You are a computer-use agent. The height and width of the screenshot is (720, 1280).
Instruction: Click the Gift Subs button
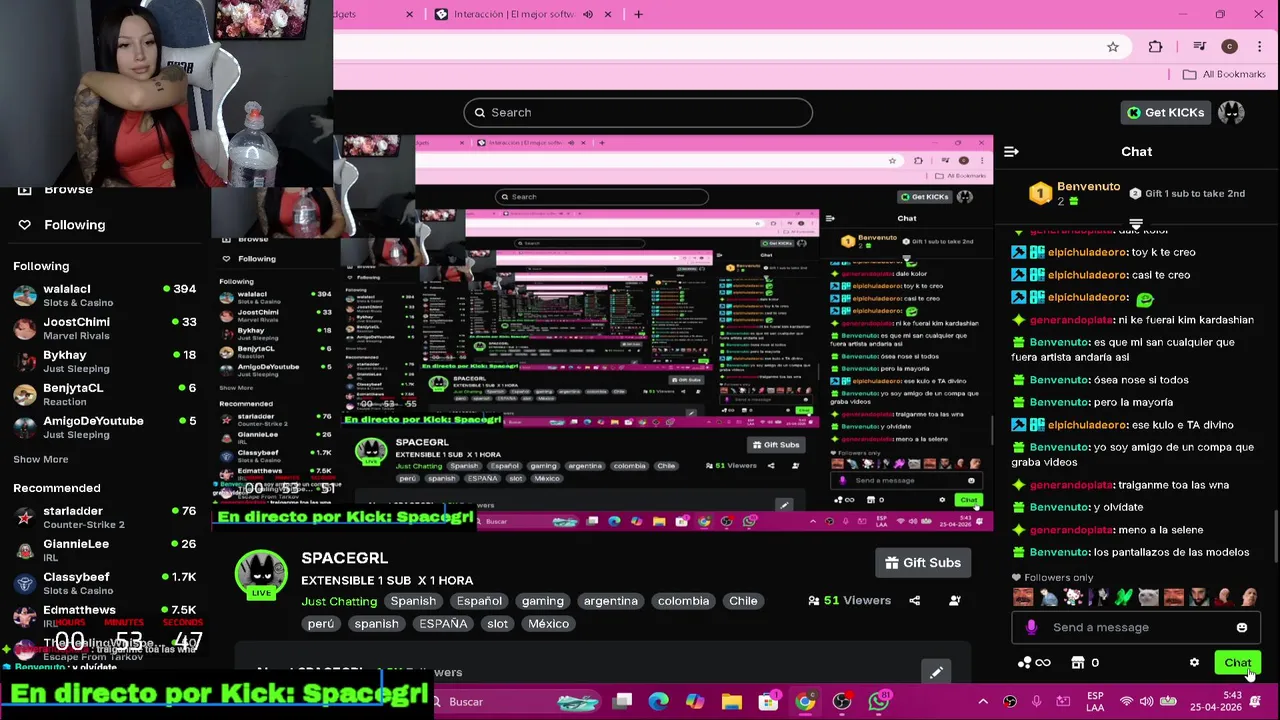(923, 563)
